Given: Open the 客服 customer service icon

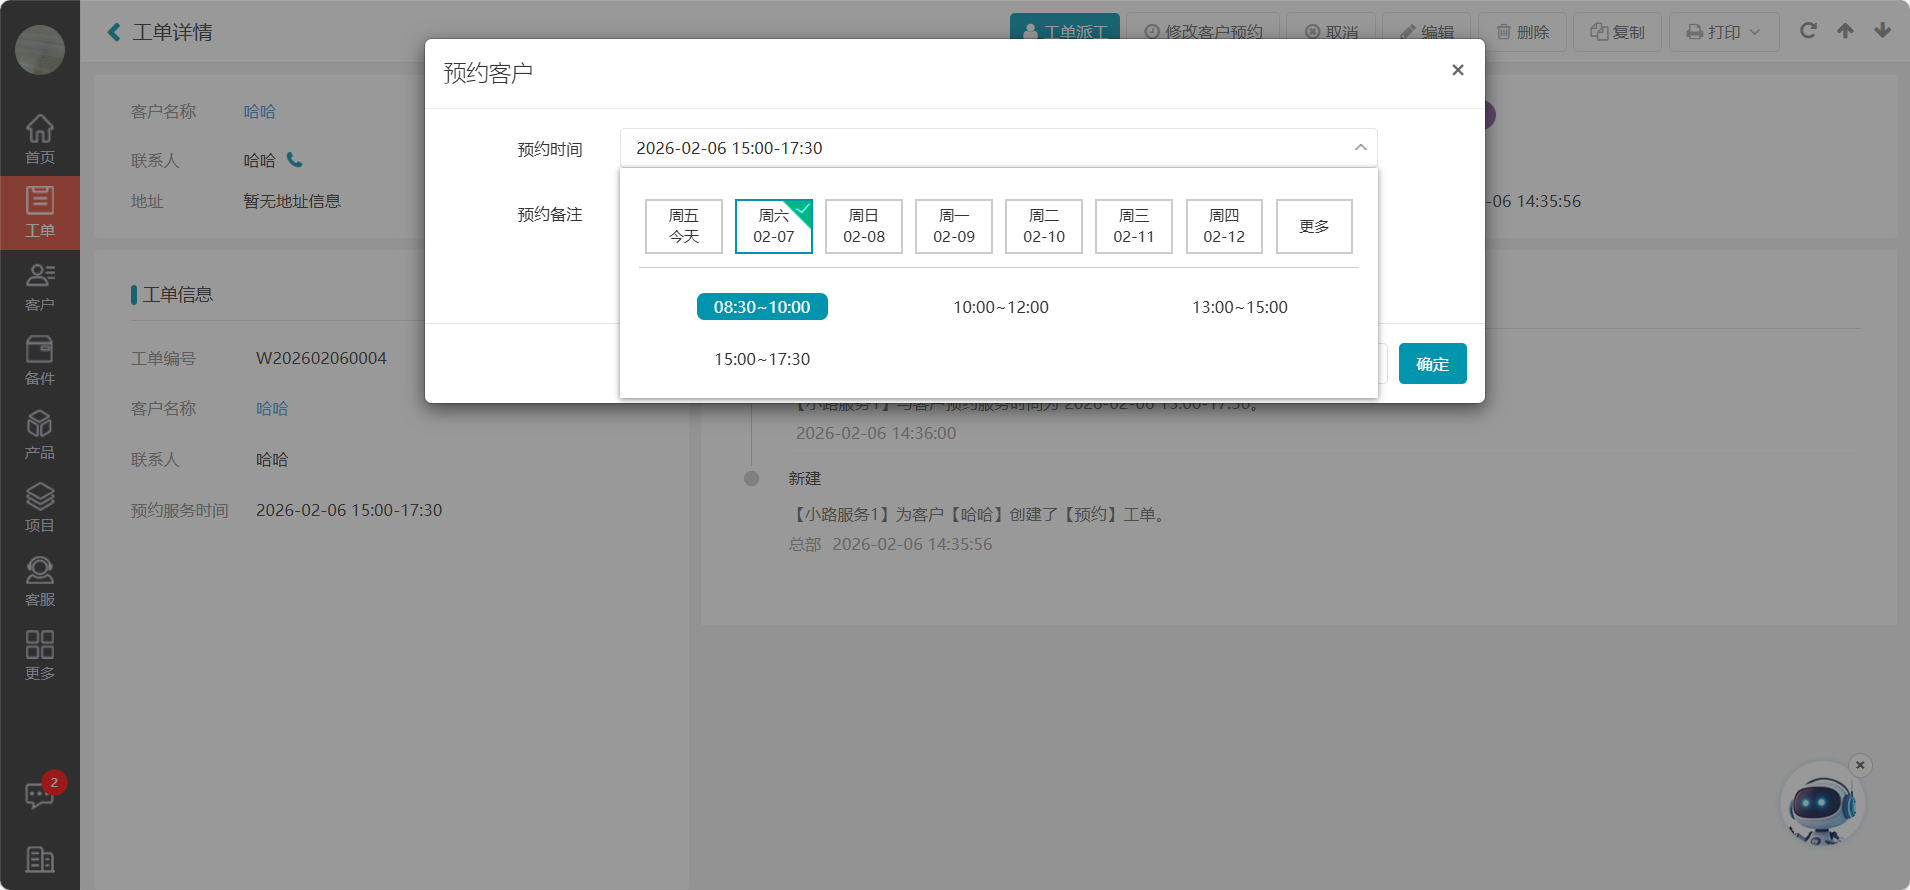Looking at the screenshot, I should coord(40,581).
